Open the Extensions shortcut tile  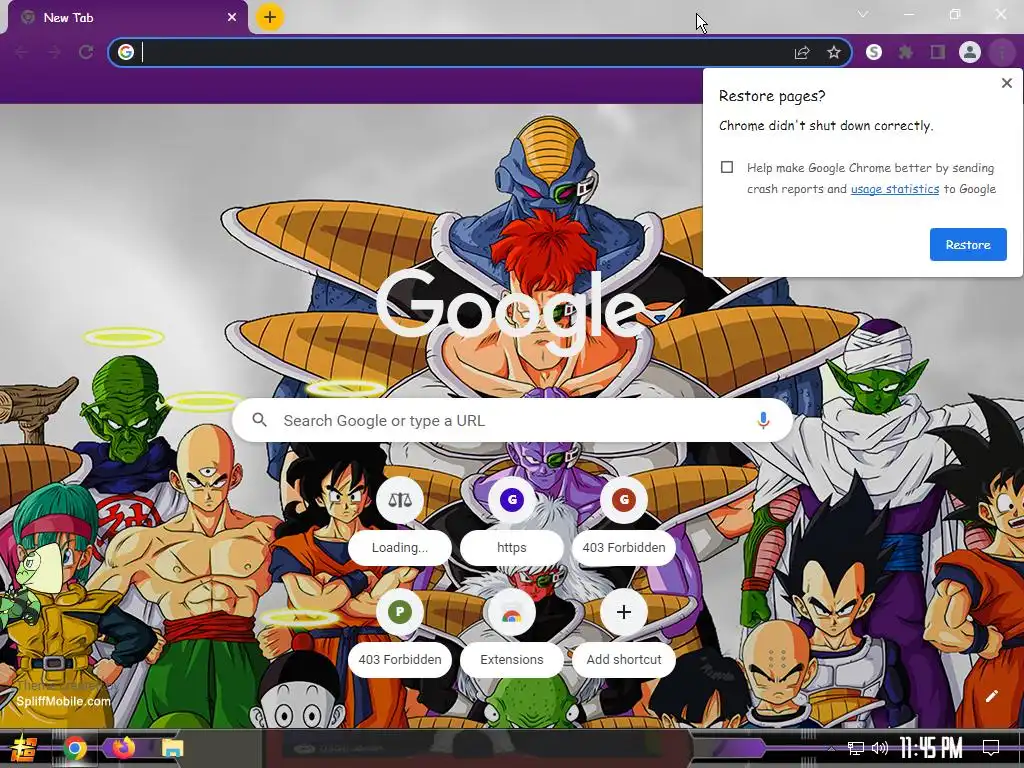[511, 632]
